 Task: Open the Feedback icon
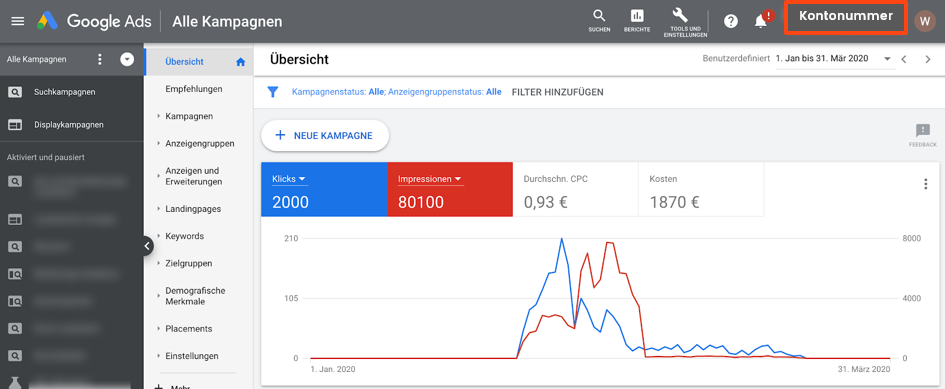923,135
